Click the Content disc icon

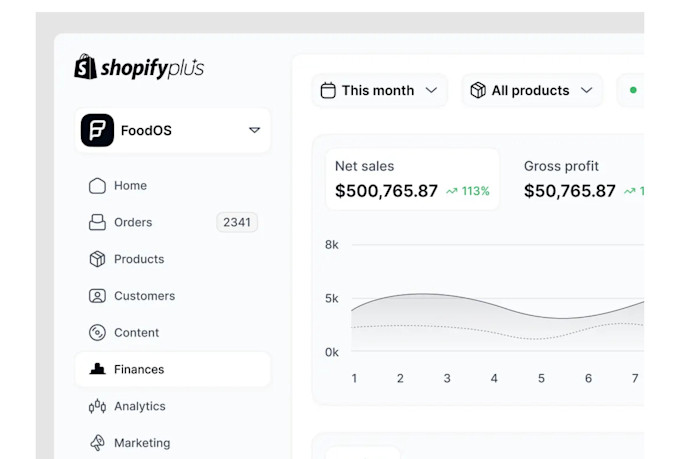click(x=97, y=333)
